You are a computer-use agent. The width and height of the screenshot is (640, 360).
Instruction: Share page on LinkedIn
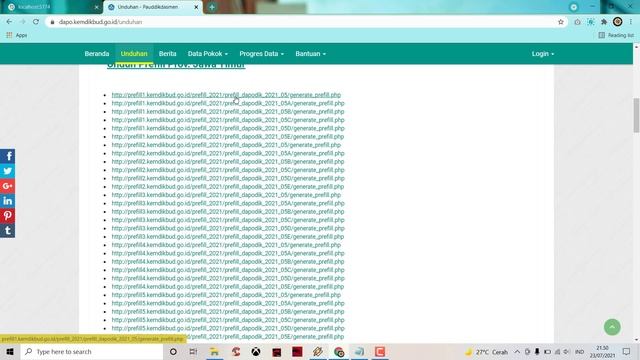coord(7,201)
